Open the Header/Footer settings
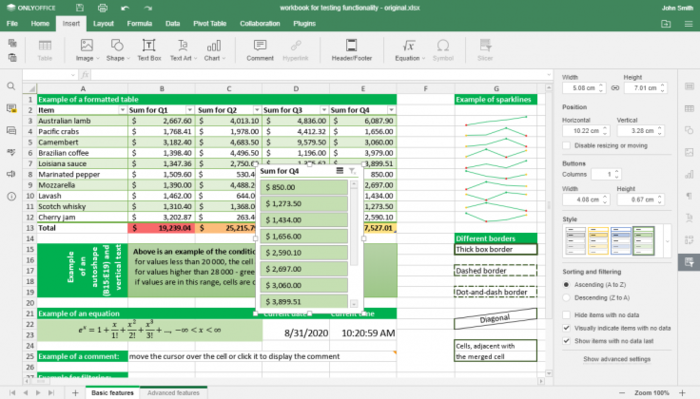700x399 pixels. (351, 50)
